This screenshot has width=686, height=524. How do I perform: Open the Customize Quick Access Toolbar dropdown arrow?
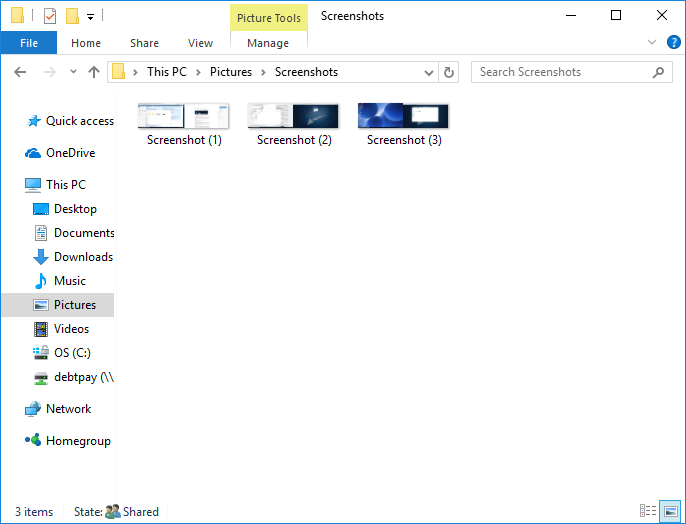click(x=90, y=17)
